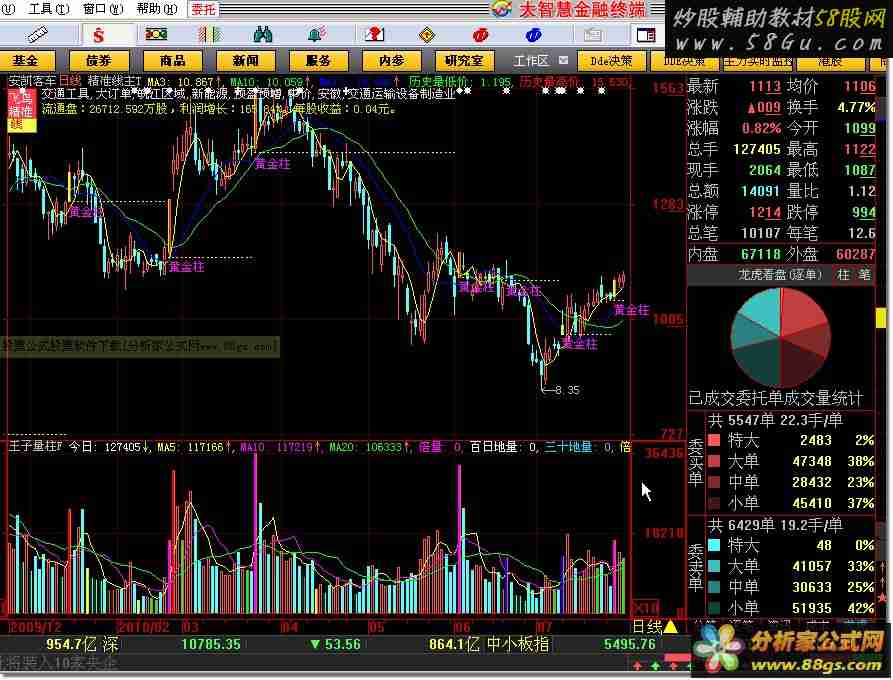Click the 内盘 value 67118
Viewport: 893px width, 680px height.
point(761,254)
